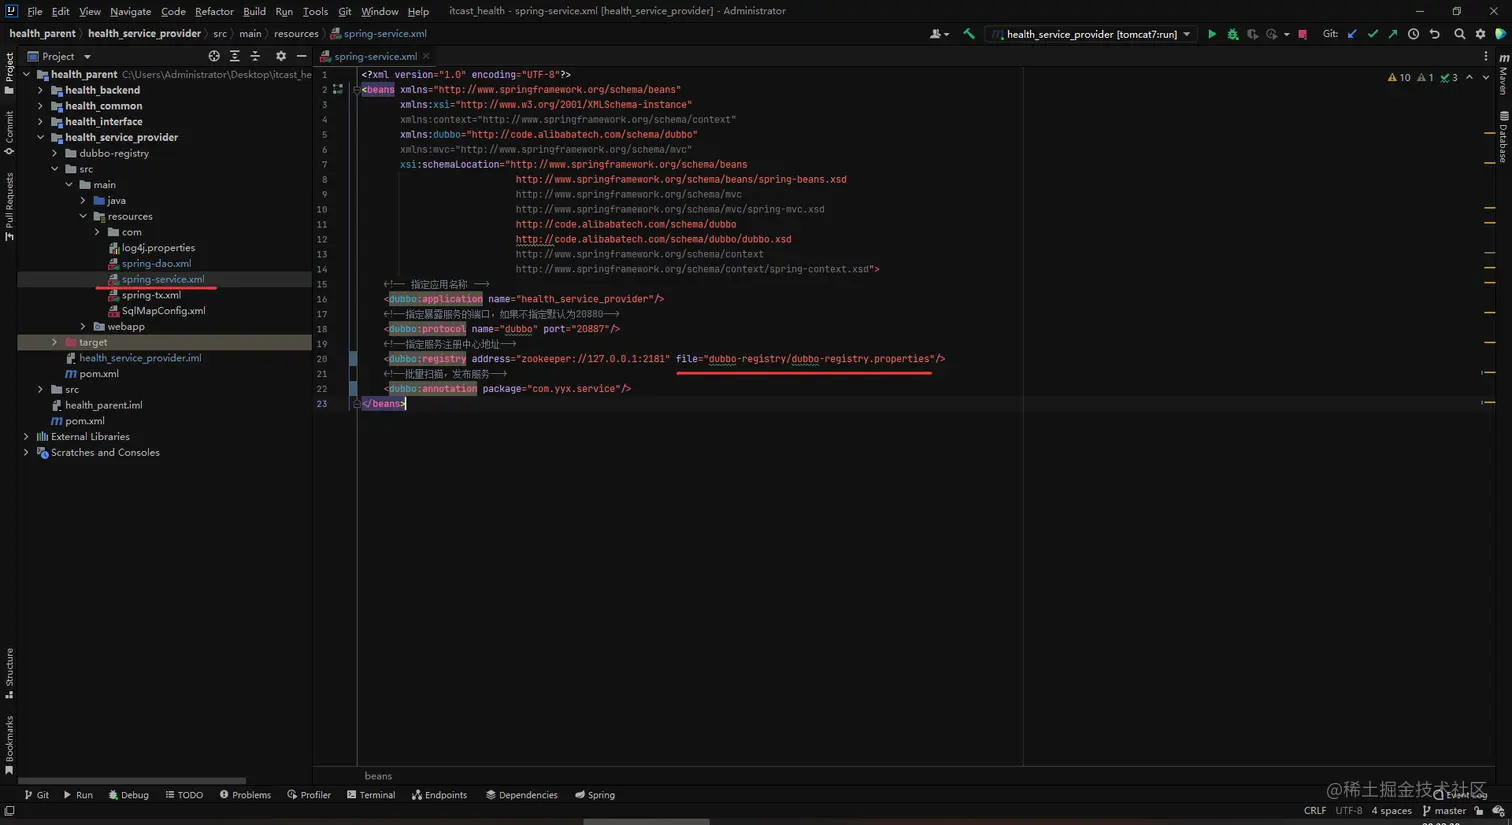Click the UTF-8 encoding indicator
The image size is (1512, 825).
[x=1349, y=811]
